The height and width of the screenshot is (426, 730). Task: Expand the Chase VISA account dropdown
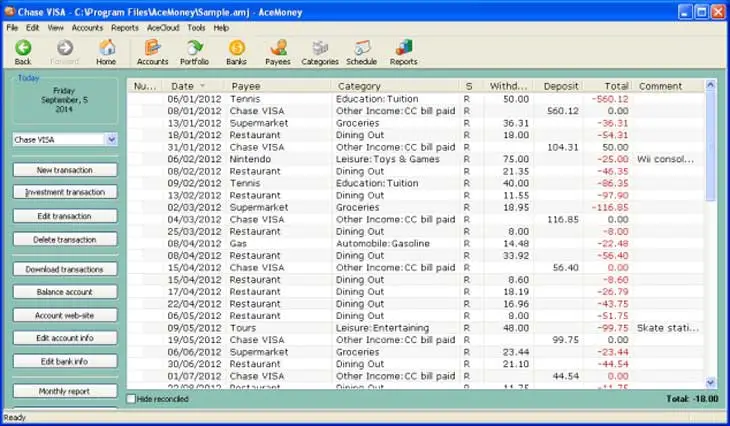(111, 139)
